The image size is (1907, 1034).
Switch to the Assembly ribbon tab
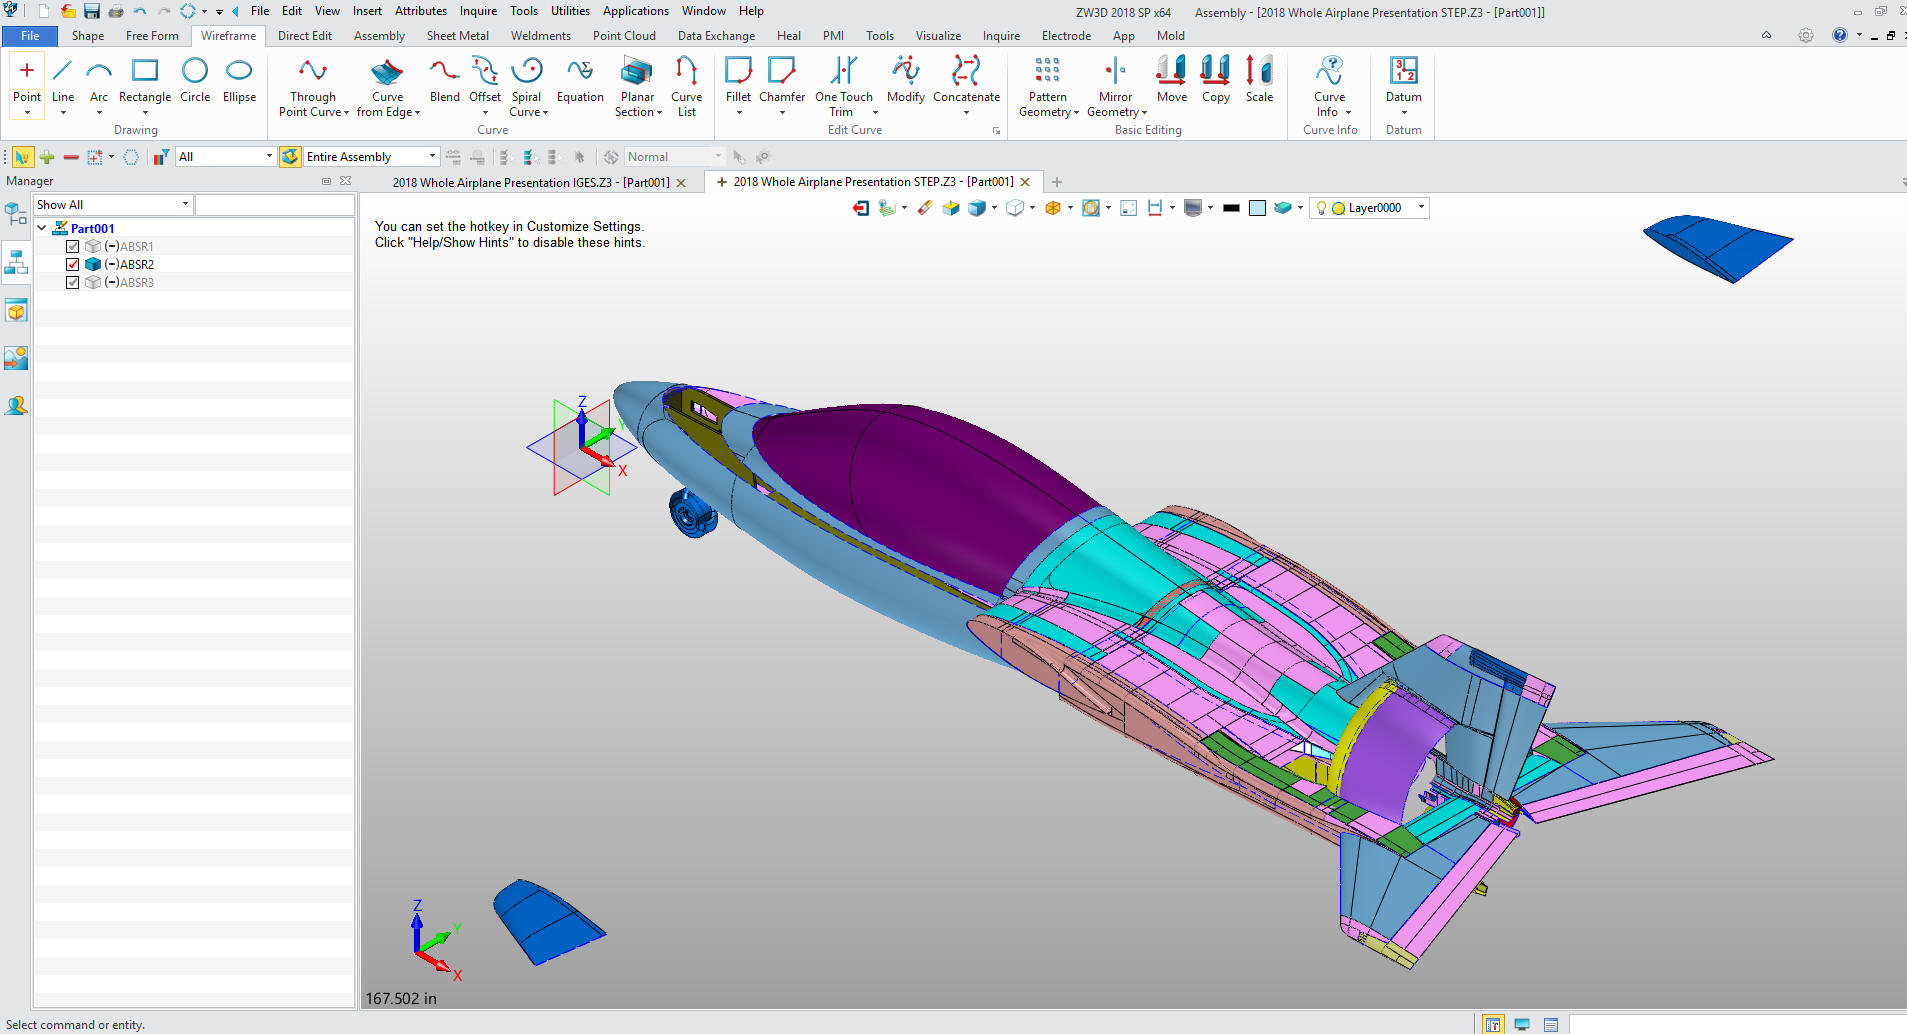(x=379, y=36)
